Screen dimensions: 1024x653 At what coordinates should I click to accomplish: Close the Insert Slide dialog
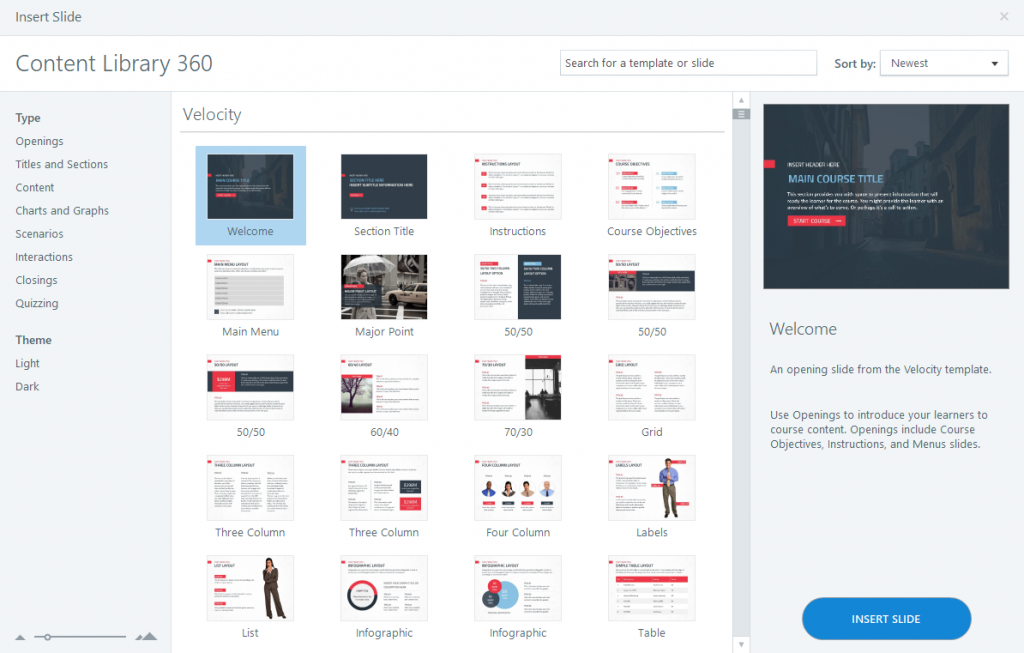[1004, 16]
